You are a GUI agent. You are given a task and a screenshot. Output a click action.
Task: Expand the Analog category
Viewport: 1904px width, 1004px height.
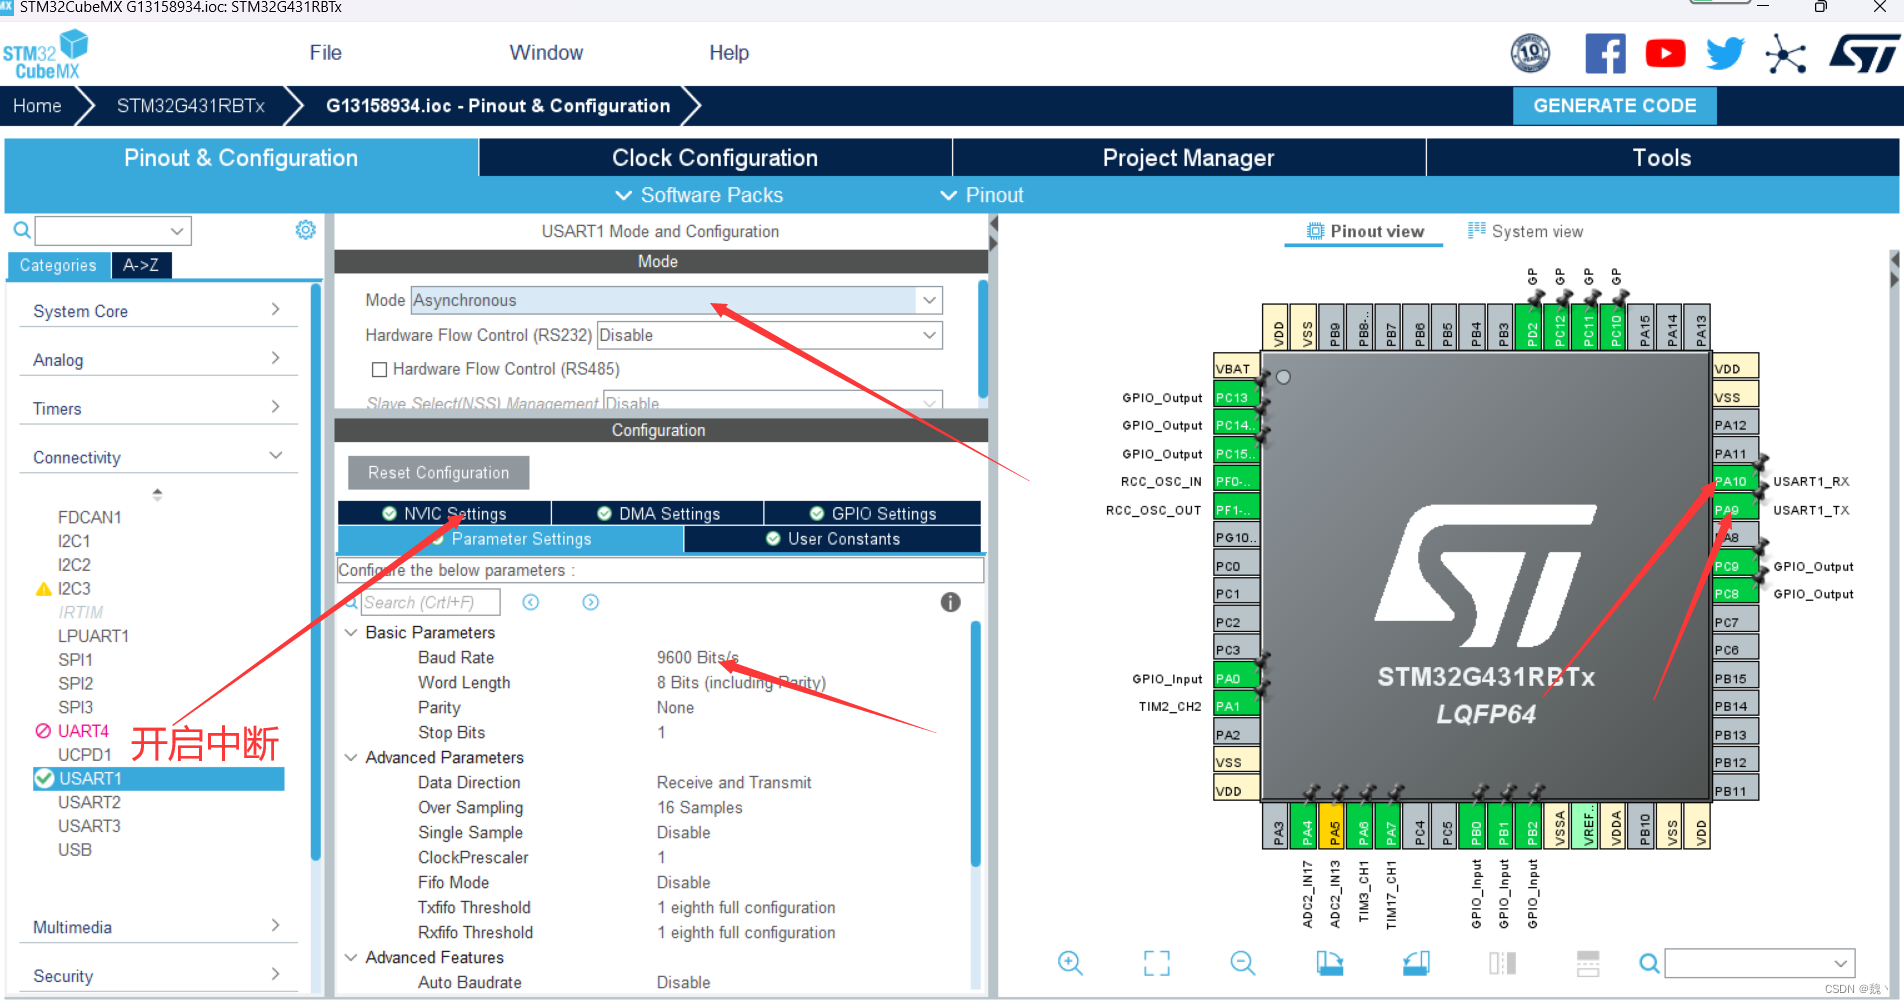coord(158,360)
